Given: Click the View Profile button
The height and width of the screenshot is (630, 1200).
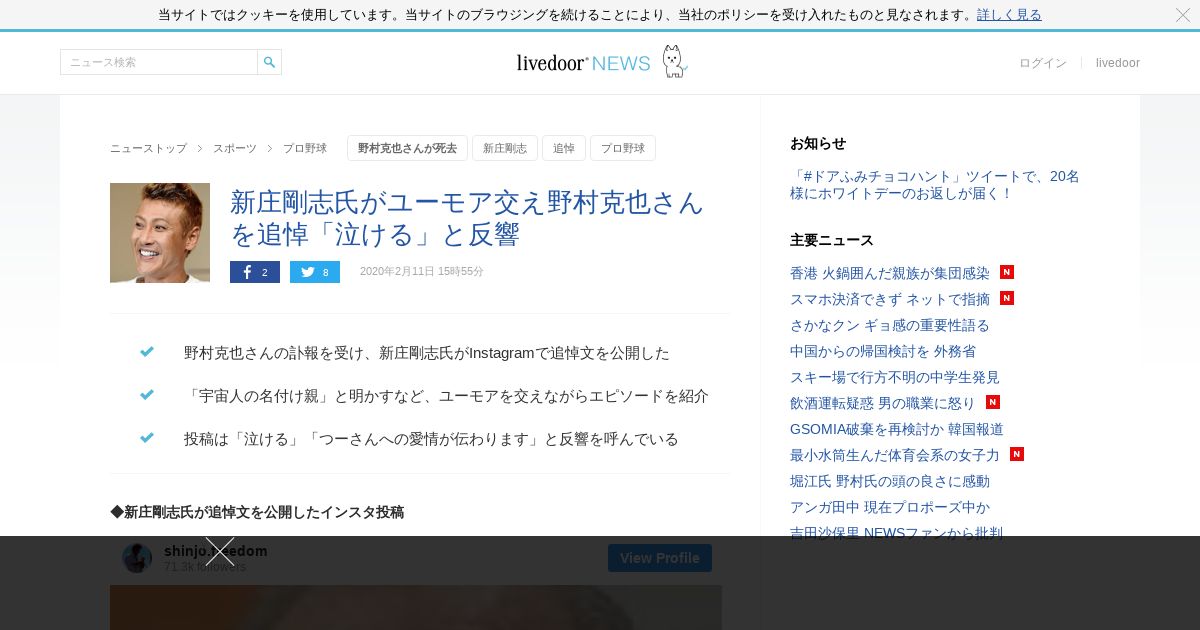Looking at the screenshot, I should (x=660, y=558).
